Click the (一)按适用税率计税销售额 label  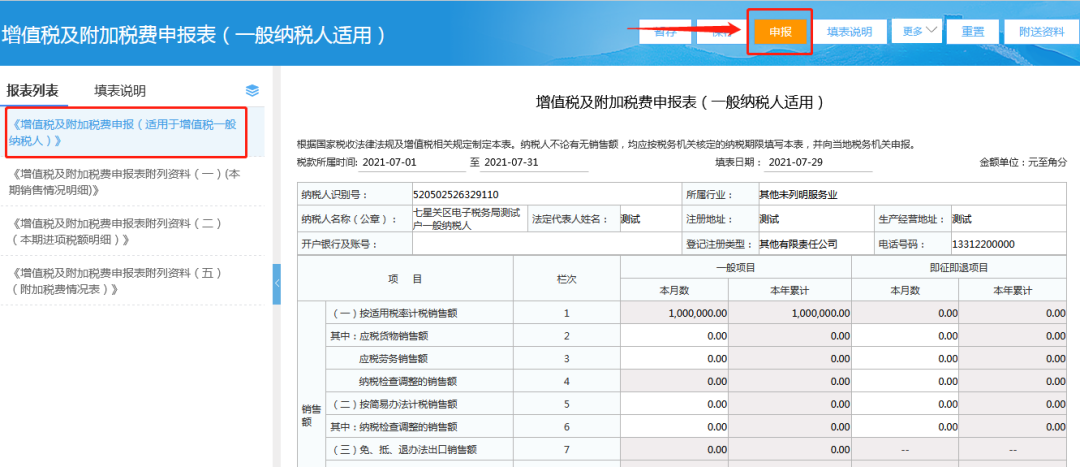(x=395, y=313)
